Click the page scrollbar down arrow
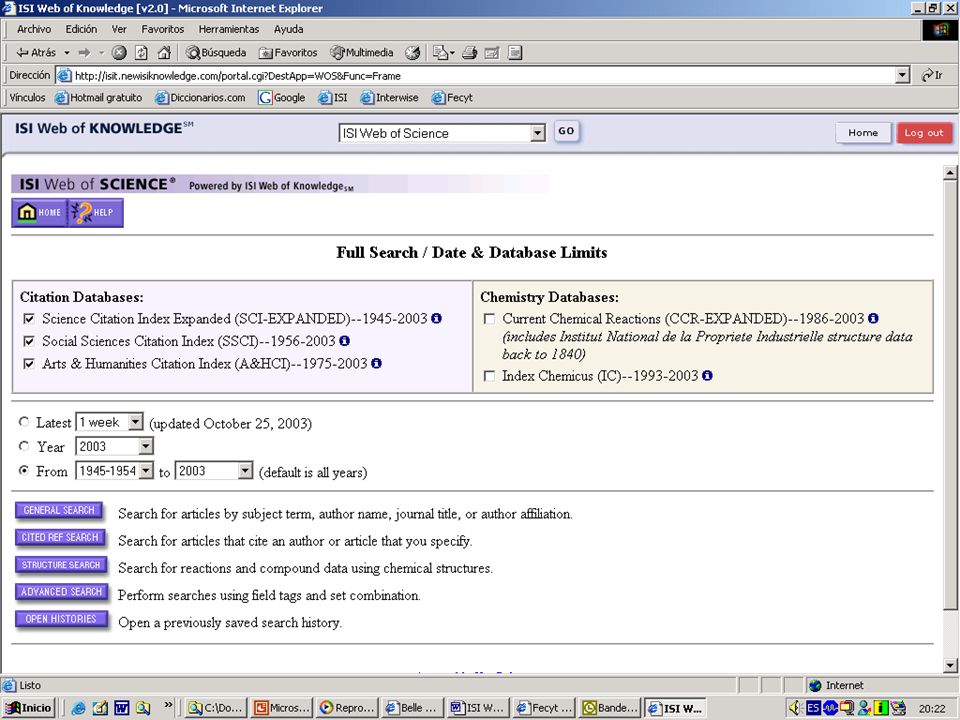The height and width of the screenshot is (720, 960). (950, 665)
